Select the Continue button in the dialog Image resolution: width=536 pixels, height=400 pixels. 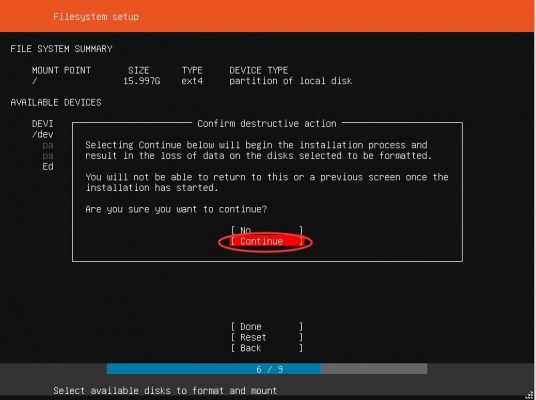coord(267,241)
